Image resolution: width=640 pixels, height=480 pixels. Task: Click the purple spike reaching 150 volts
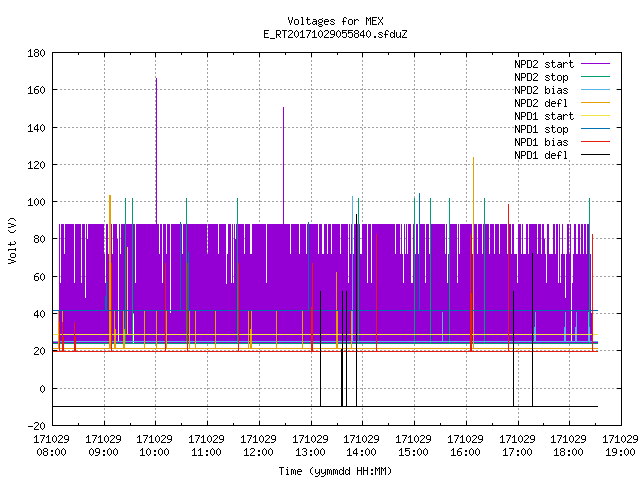click(284, 165)
